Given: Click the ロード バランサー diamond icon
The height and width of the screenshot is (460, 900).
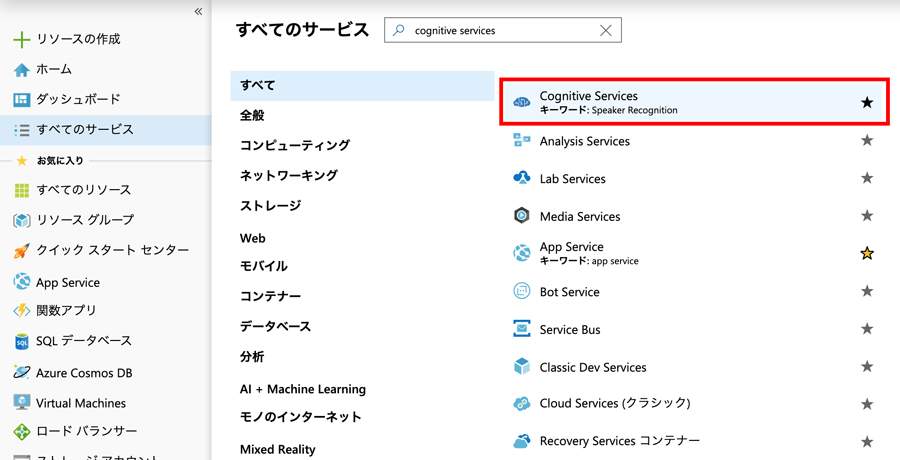Looking at the screenshot, I should 21,431.
